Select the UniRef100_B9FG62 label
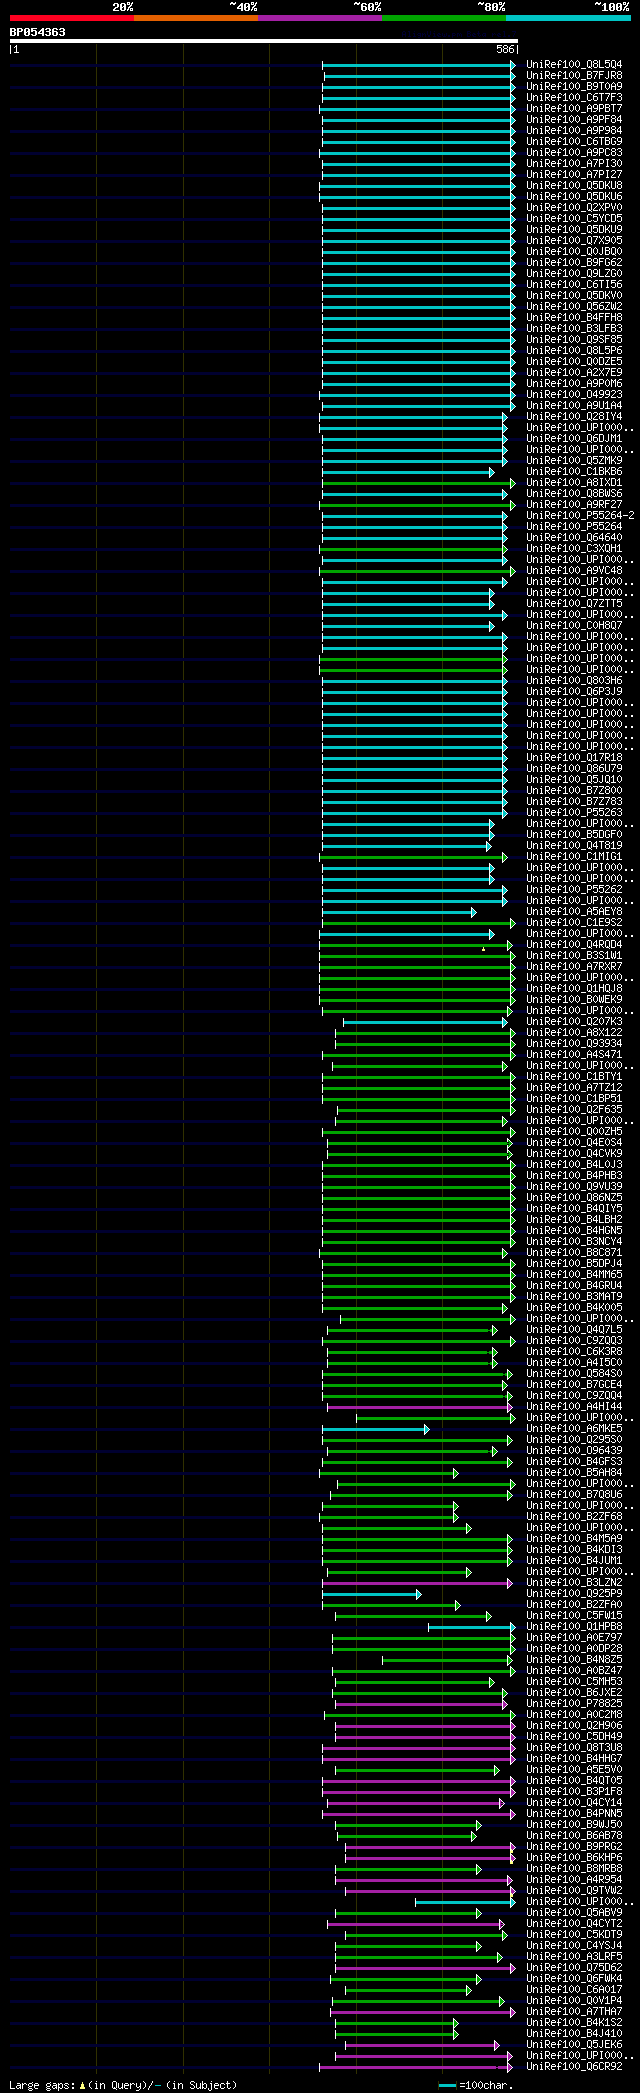 coord(574,262)
